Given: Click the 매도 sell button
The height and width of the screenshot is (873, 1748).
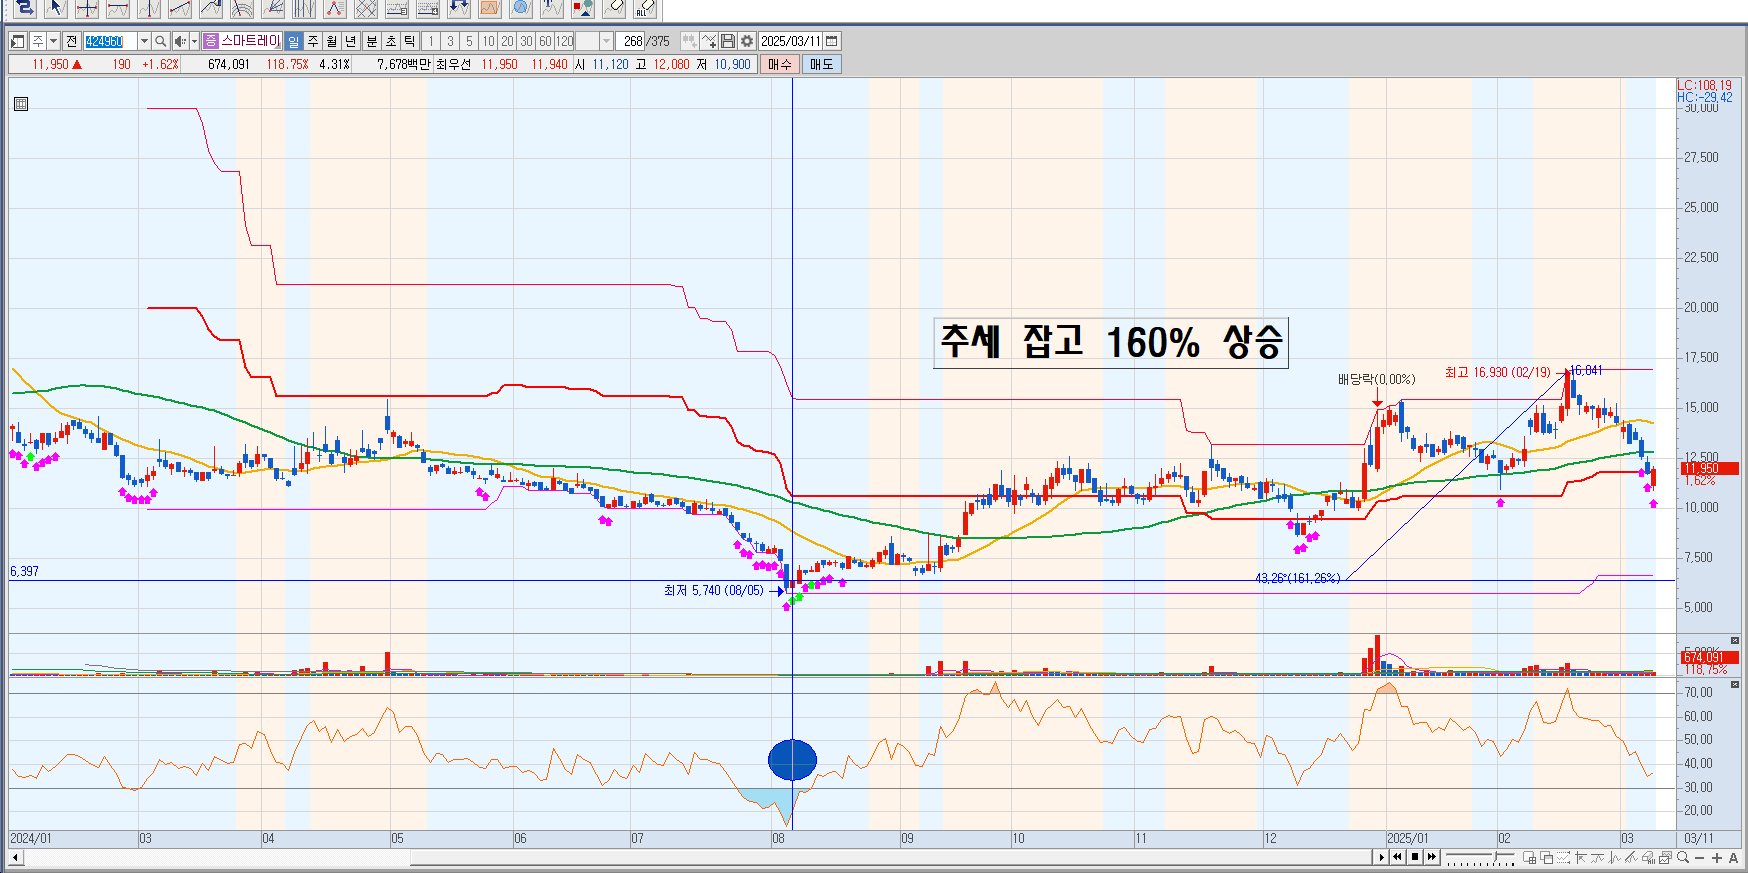Looking at the screenshot, I should [x=822, y=64].
